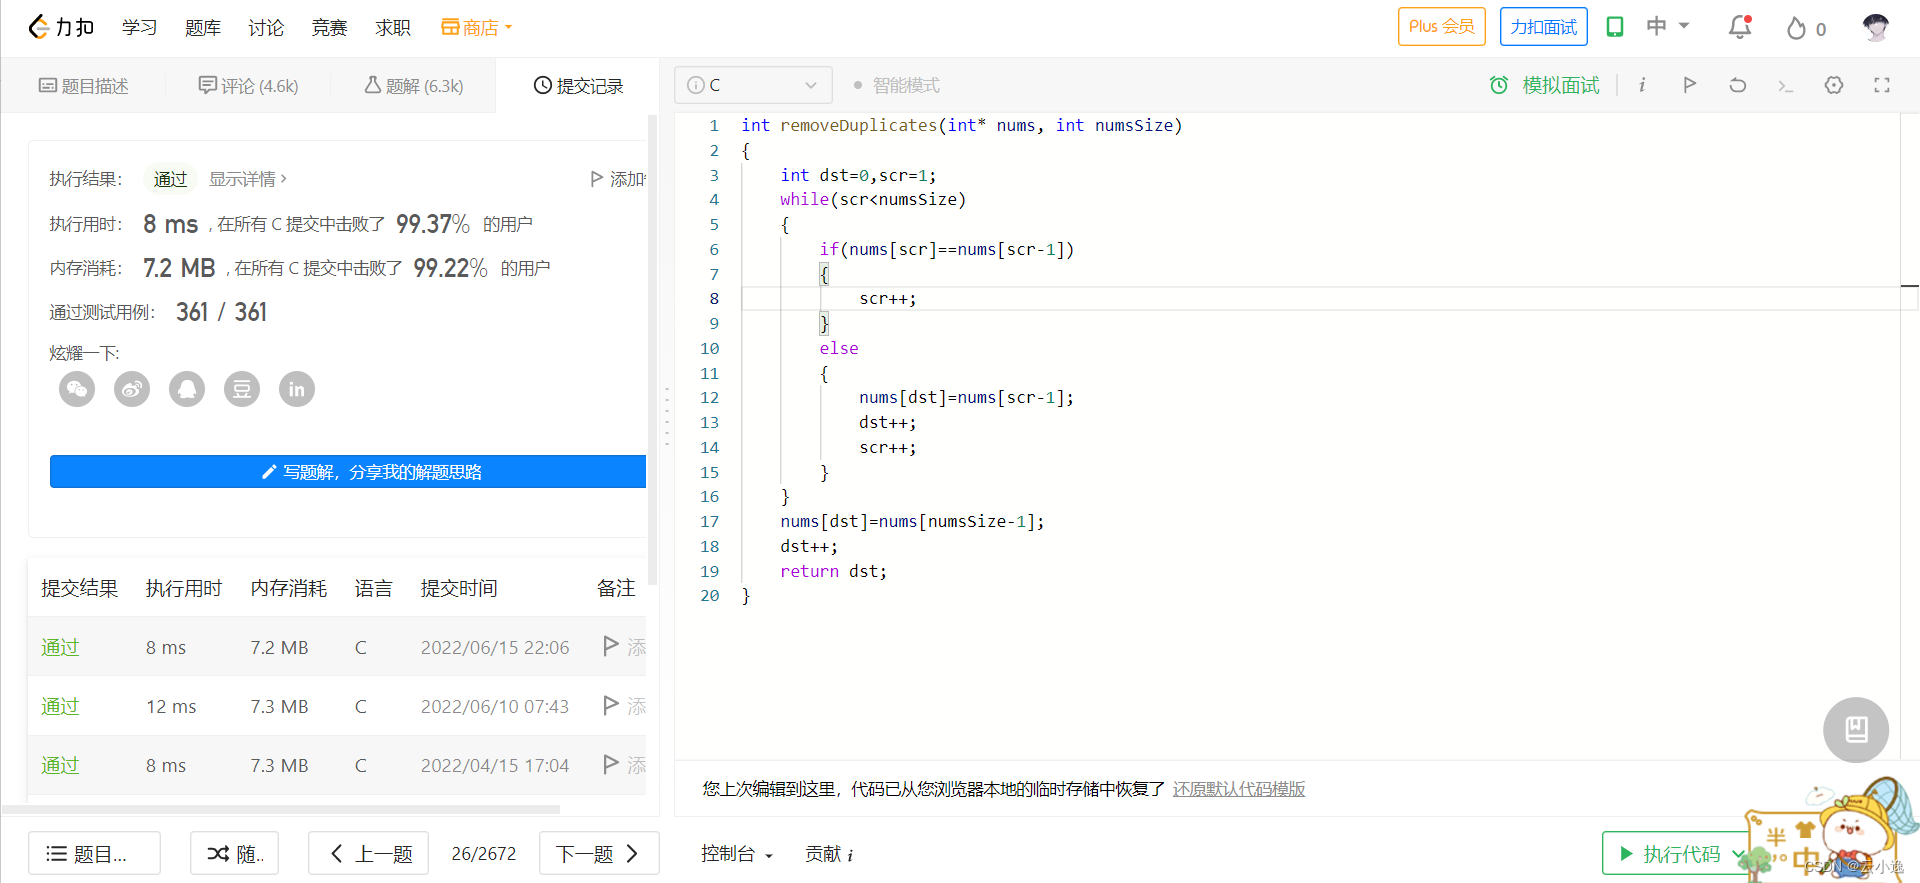Viewport: 1920px width, 883px height.
Task: Share result to LinkedIn
Action: coord(297,389)
